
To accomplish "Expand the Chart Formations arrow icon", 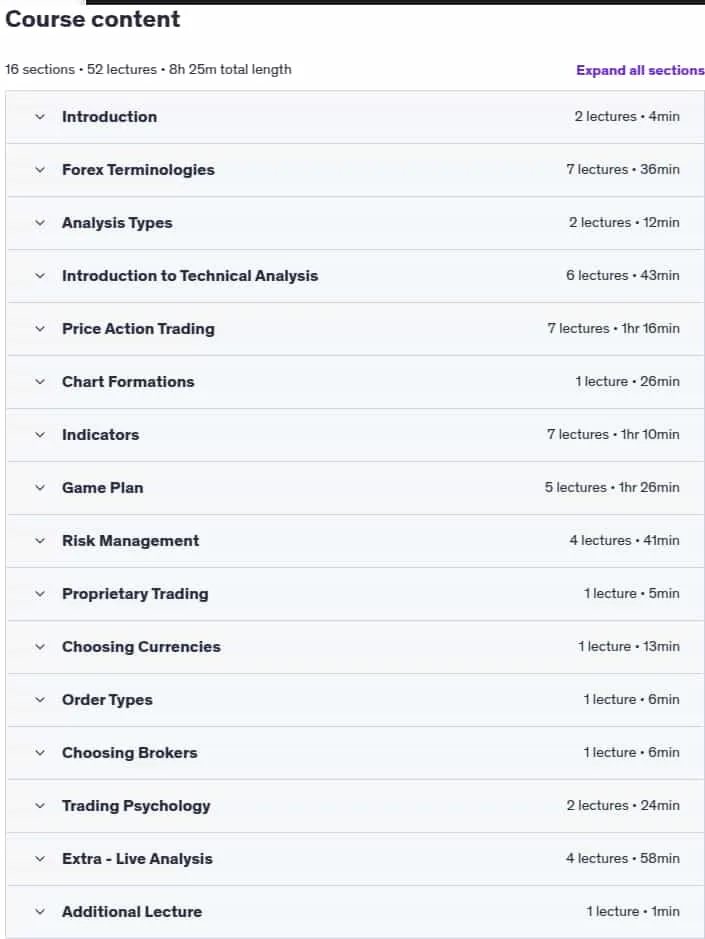I will [x=40, y=382].
